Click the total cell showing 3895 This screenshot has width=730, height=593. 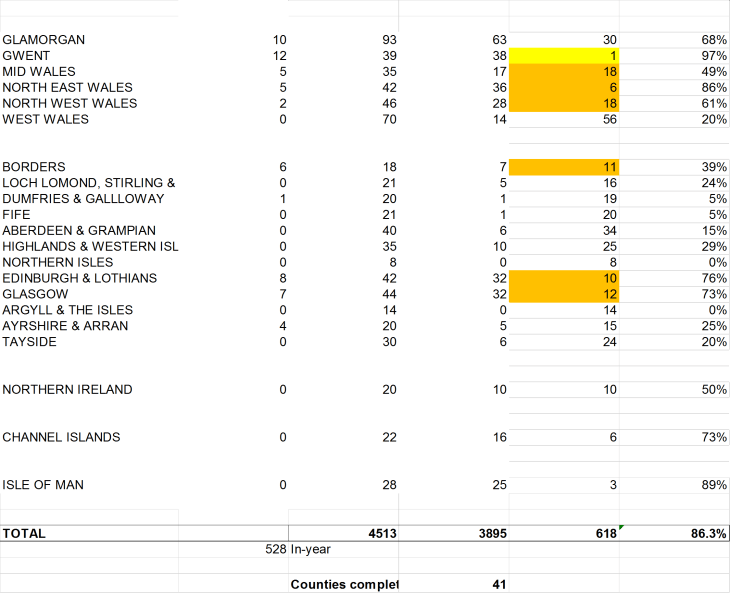click(x=454, y=534)
